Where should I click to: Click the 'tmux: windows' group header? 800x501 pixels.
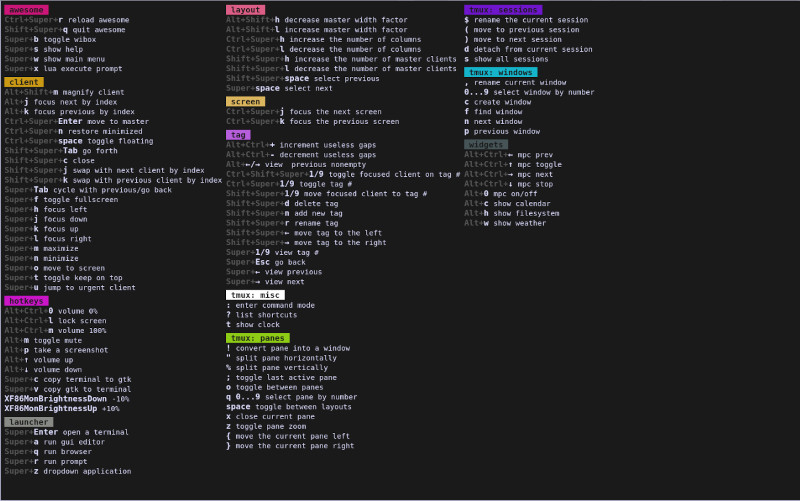(x=501, y=72)
